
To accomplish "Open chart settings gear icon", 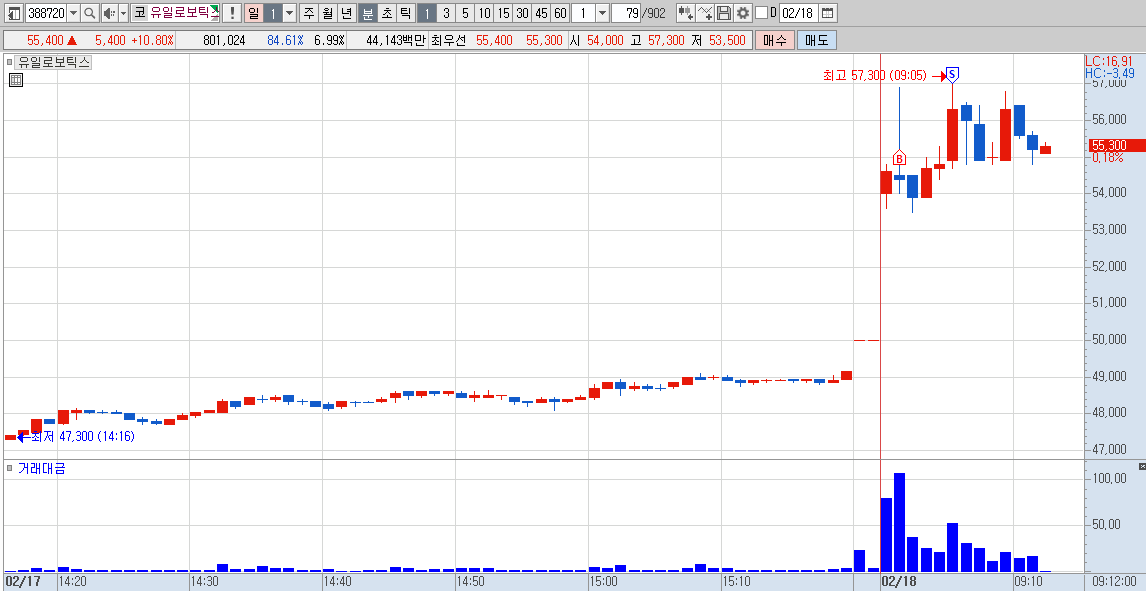I will 743,12.
